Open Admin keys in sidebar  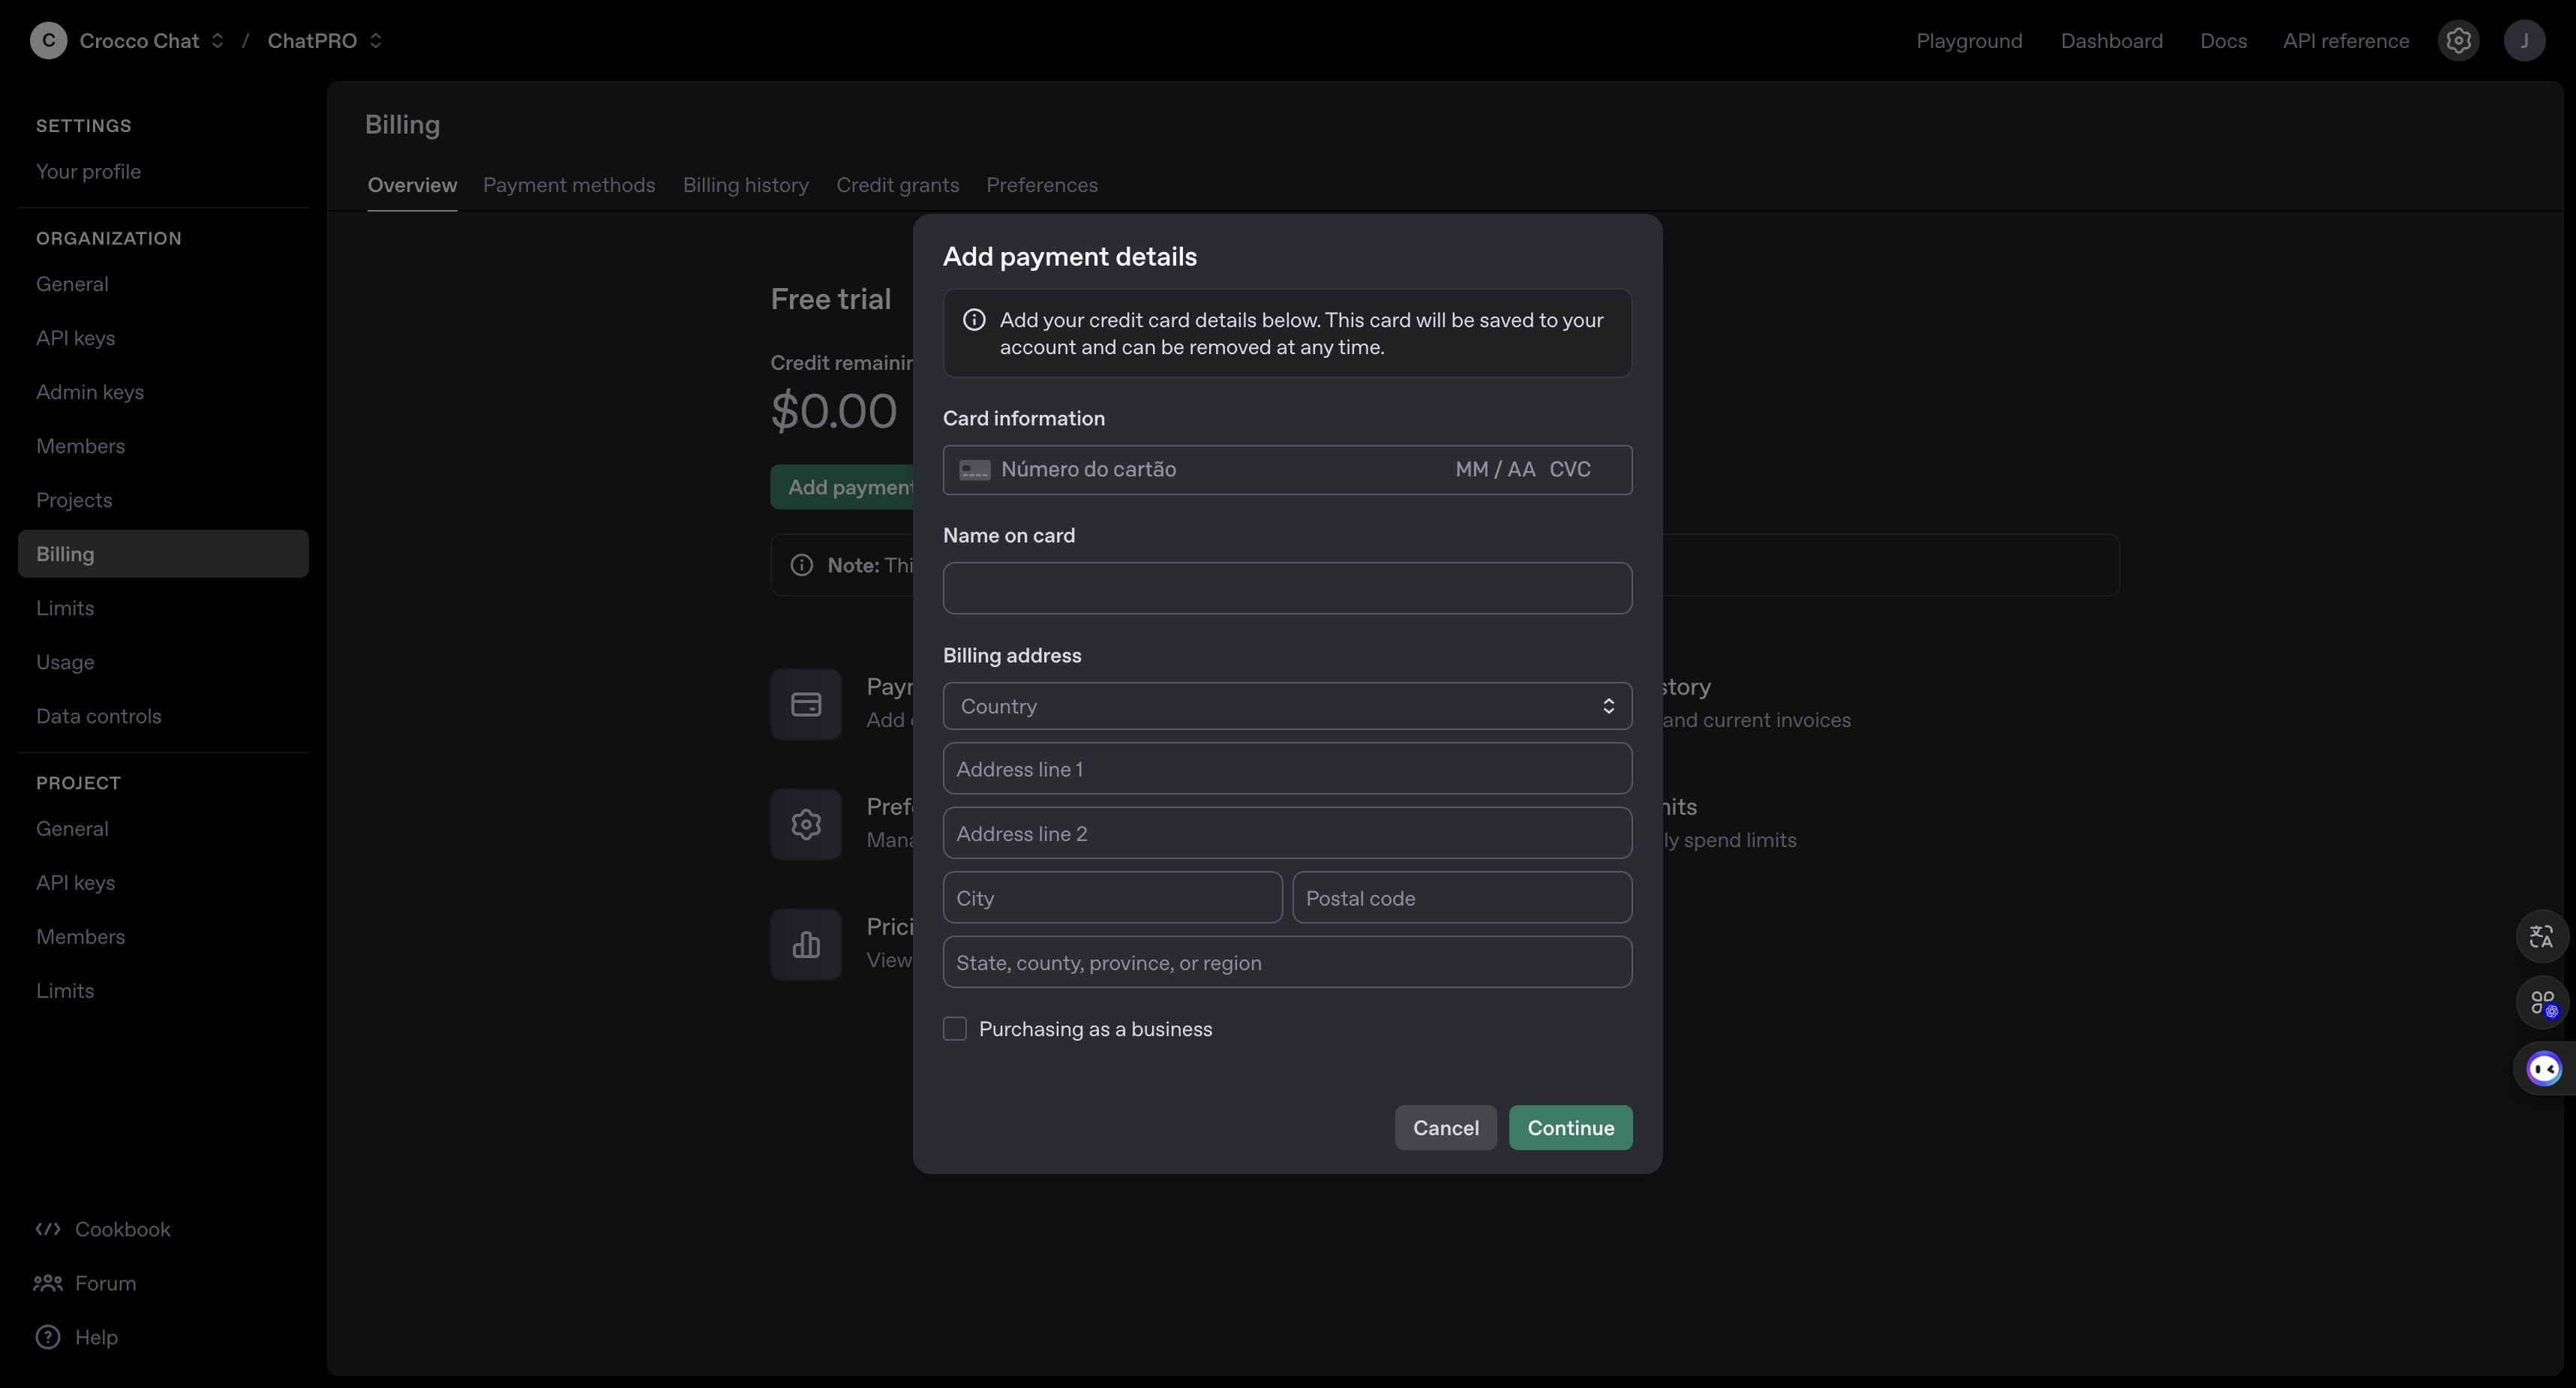(163, 392)
